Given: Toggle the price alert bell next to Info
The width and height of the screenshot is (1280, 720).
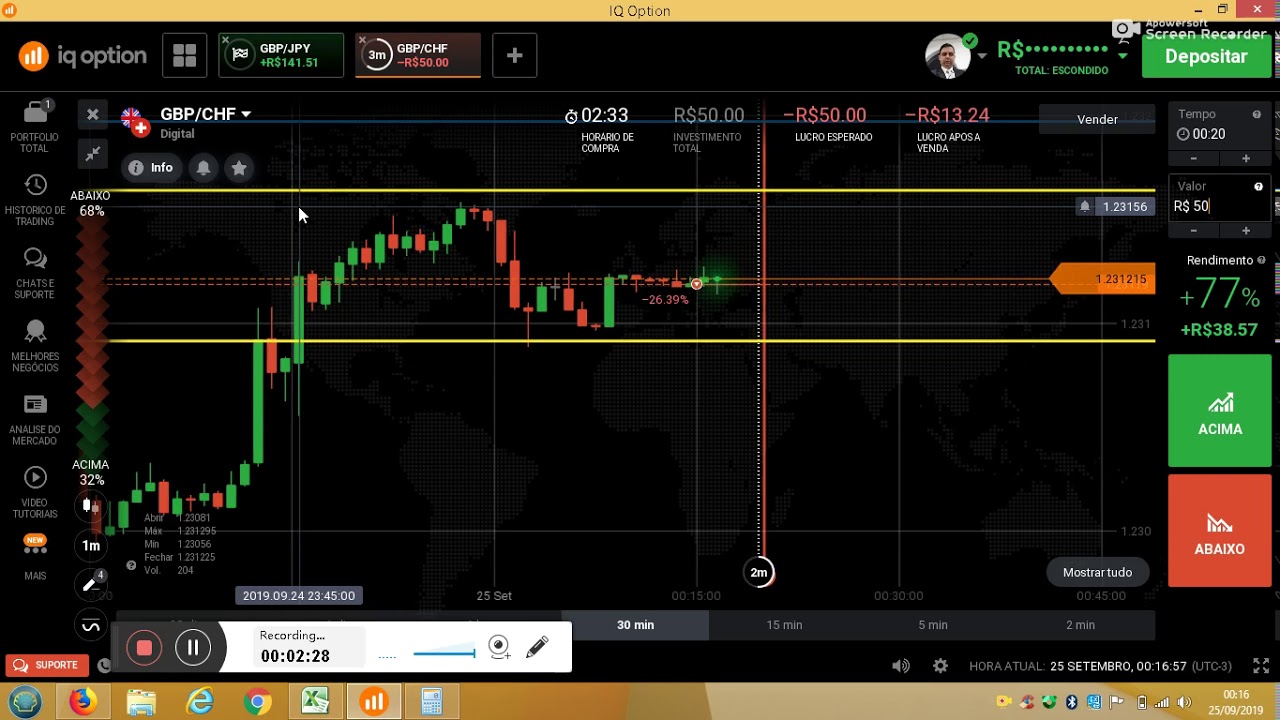Looking at the screenshot, I should tap(203, 168).
